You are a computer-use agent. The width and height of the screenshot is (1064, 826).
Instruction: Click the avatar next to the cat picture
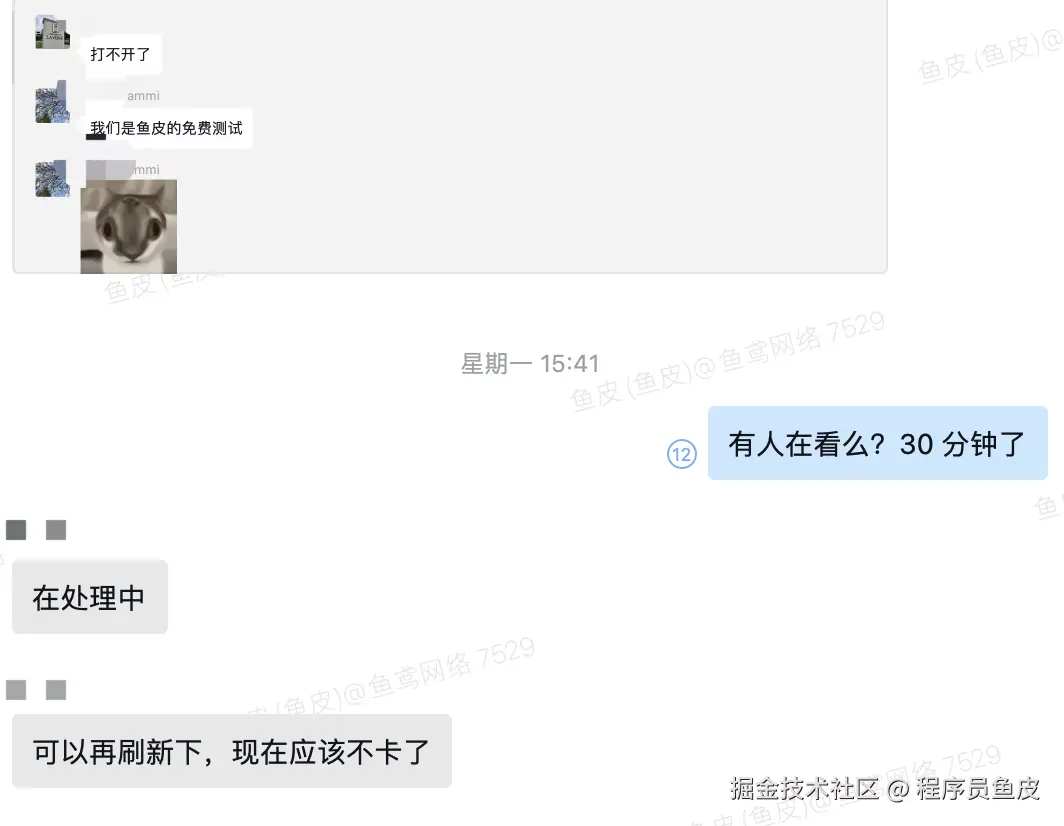pyautogui.click(x=52, y=179)
